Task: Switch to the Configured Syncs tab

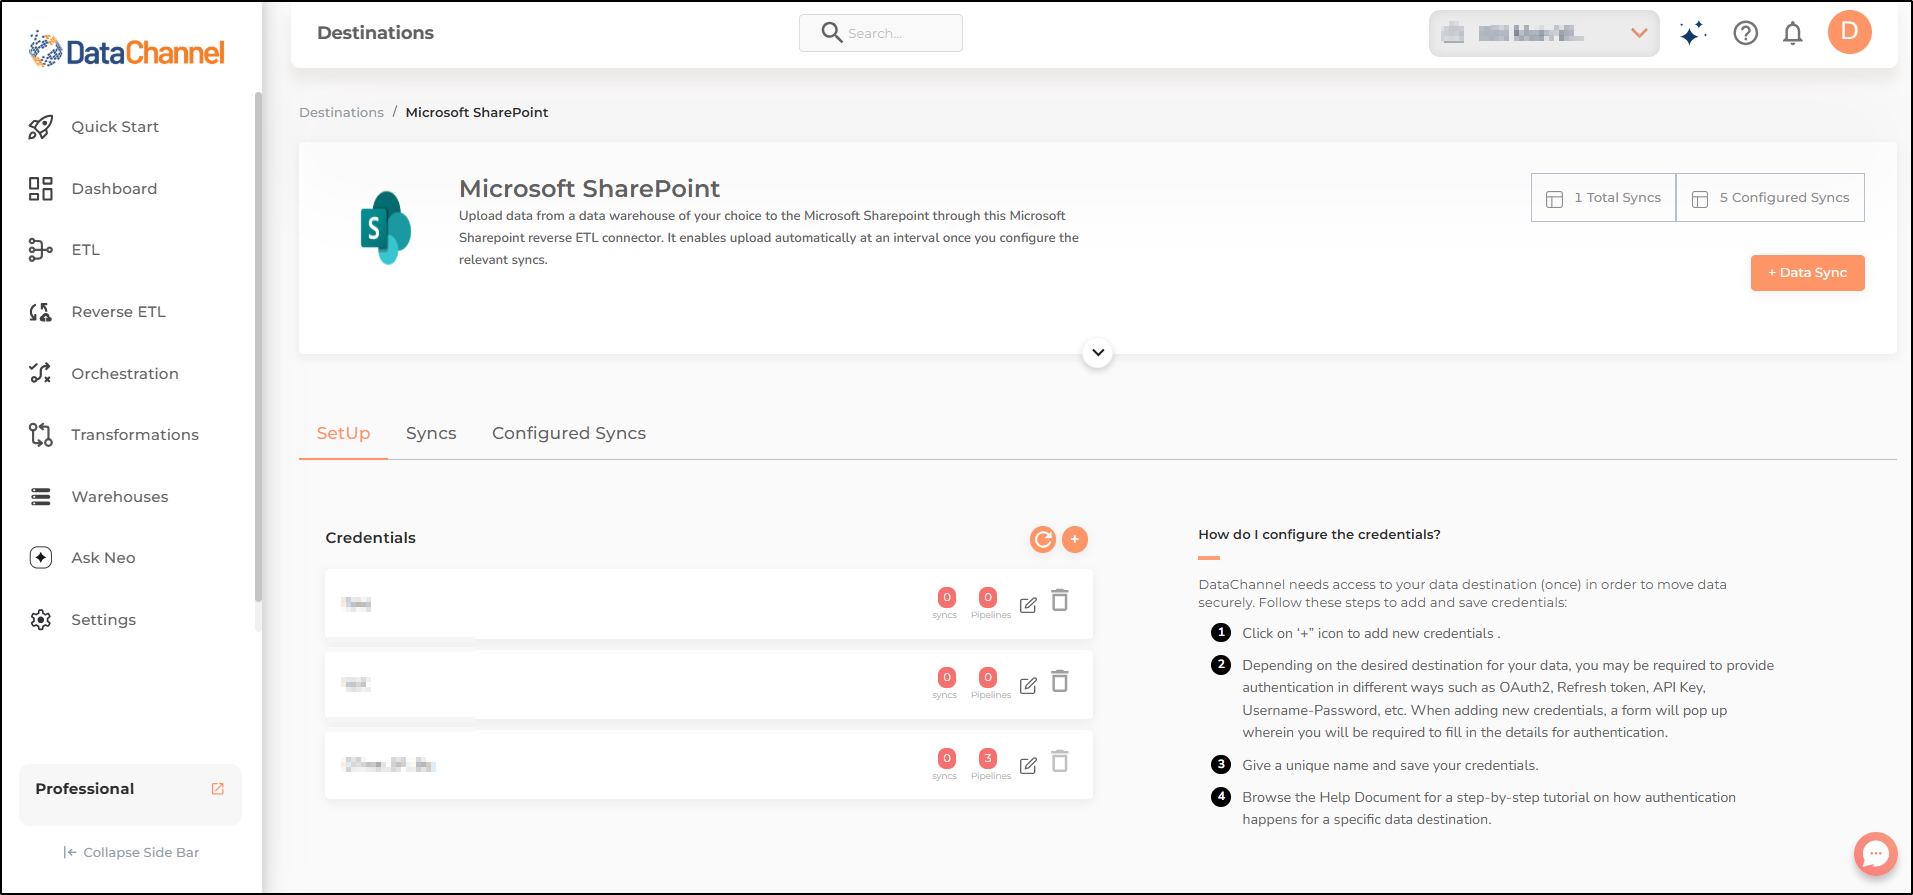Action: (568, 433)
